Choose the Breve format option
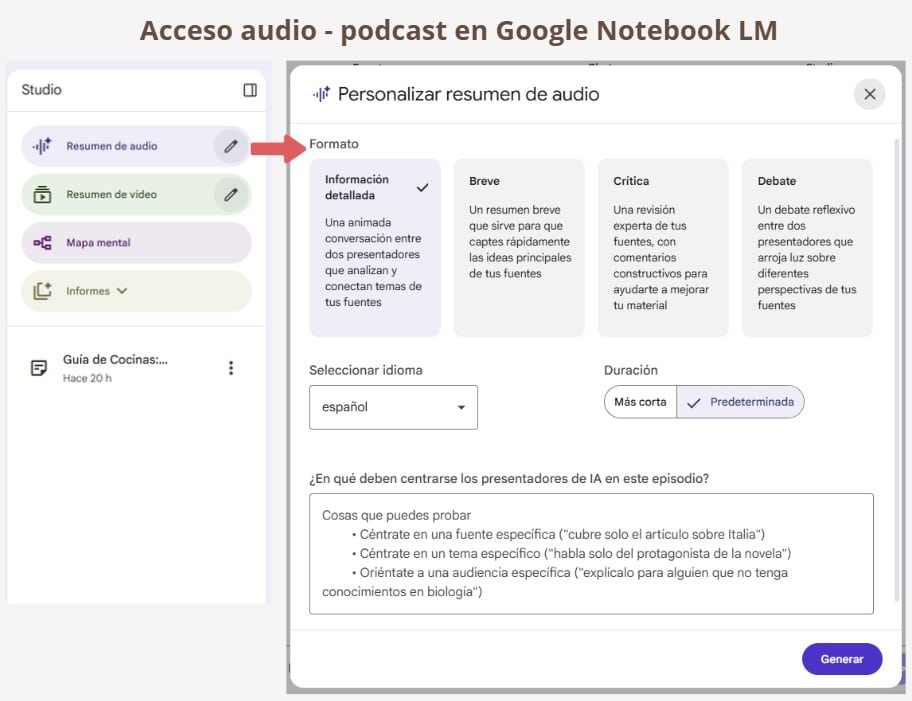The width and height of the screenshot is (912, 701). [x=518, y=247]
